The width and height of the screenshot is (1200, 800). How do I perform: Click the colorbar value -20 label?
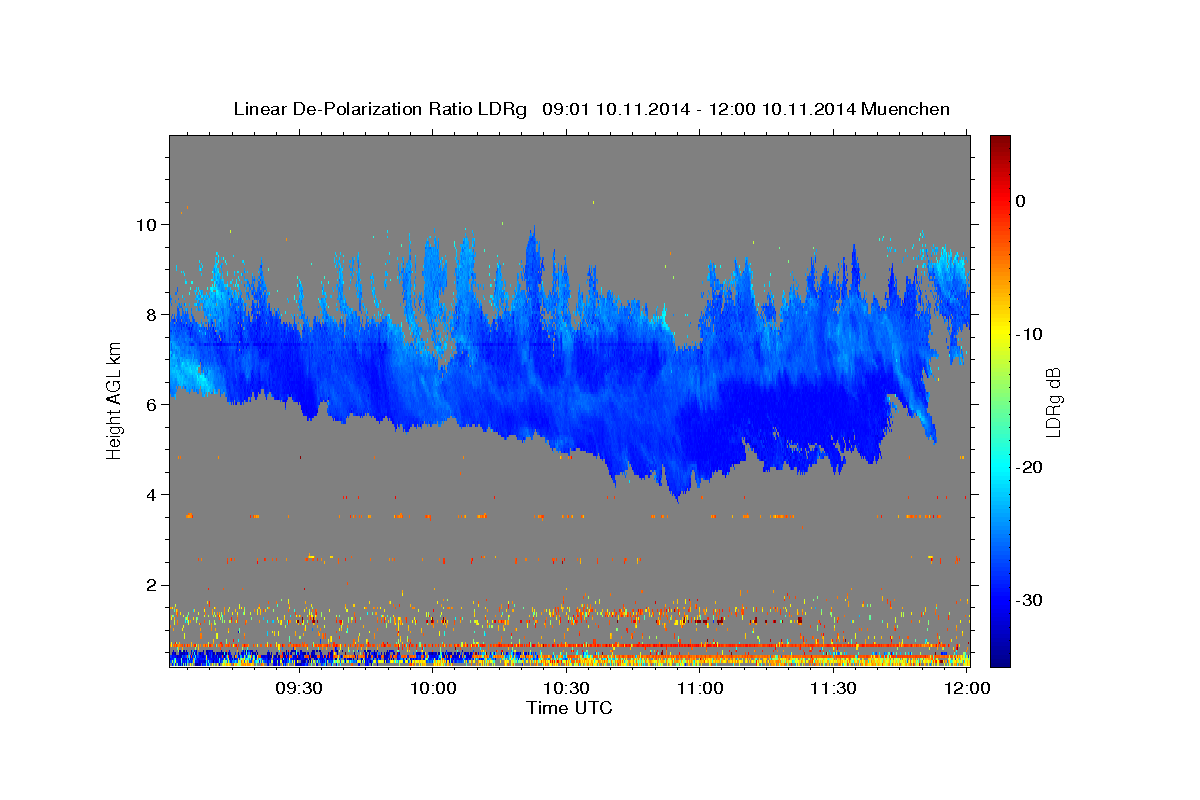1030,467
